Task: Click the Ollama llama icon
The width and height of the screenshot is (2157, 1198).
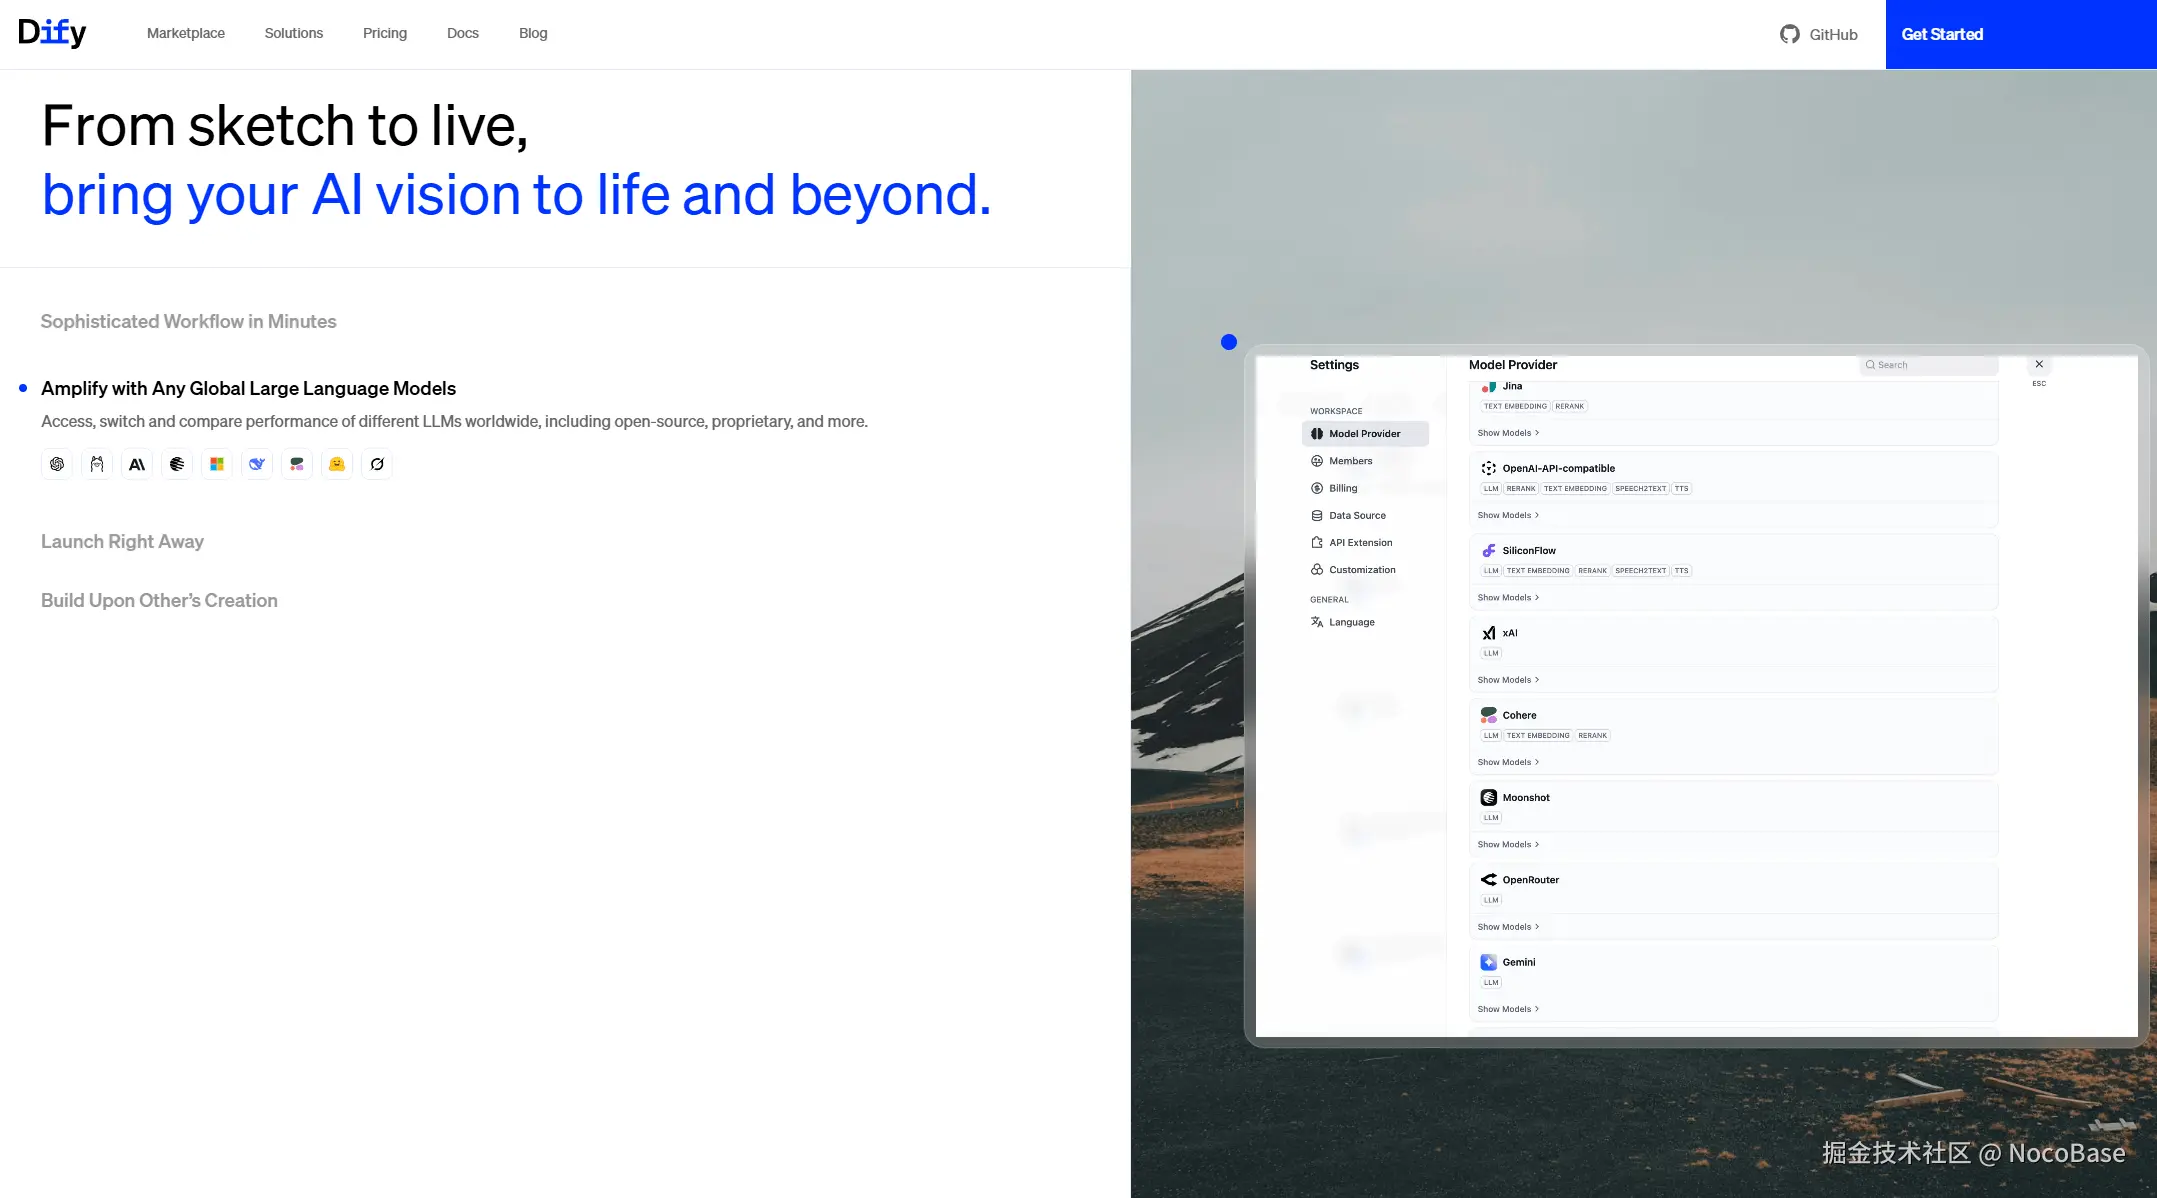Action: [x=97, y=464]
